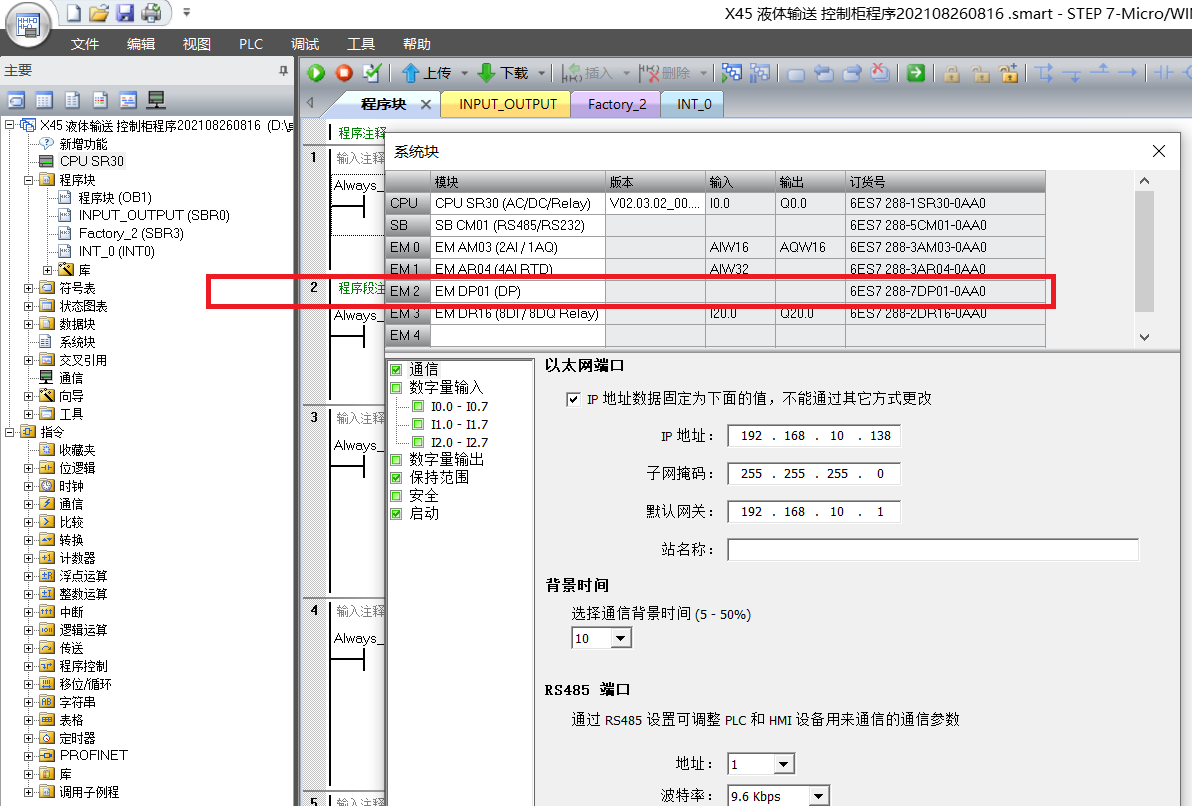Switch to the INPUT_OUTPUT tab
The height and width of the screenshot is (806, 1192).
pyautogui.click(x=507, y=104)
